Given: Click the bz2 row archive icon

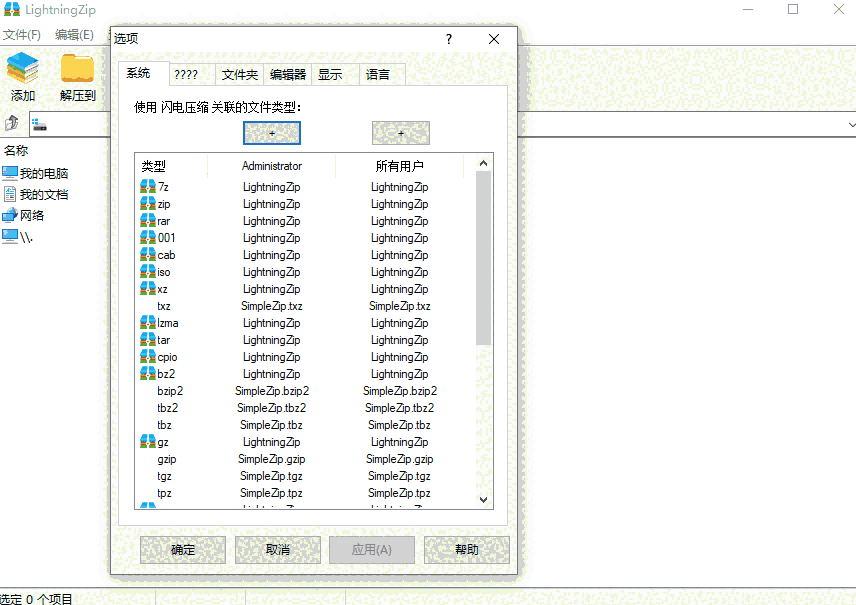Looking at the screenshot, I should coord(148,373).
